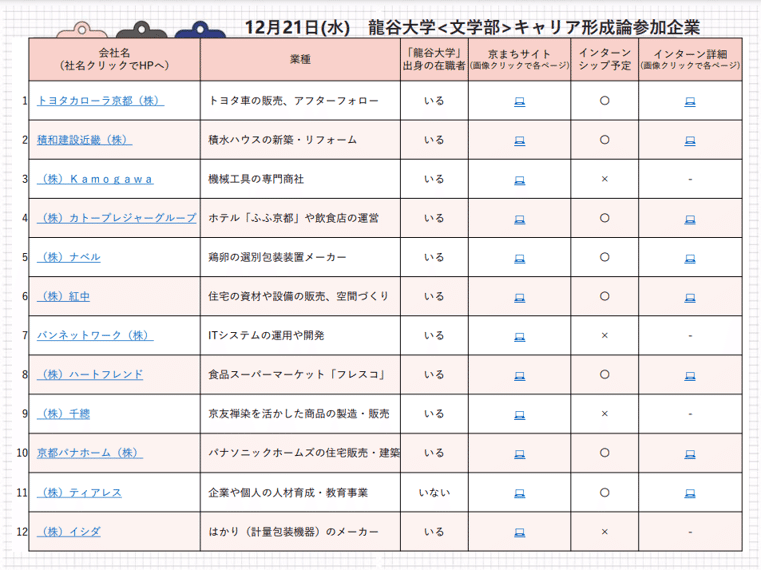Open トヨタカローラ京都（株） company link
Image resolution: width=761 pixels, height=570 pixels.
[100, 101]
